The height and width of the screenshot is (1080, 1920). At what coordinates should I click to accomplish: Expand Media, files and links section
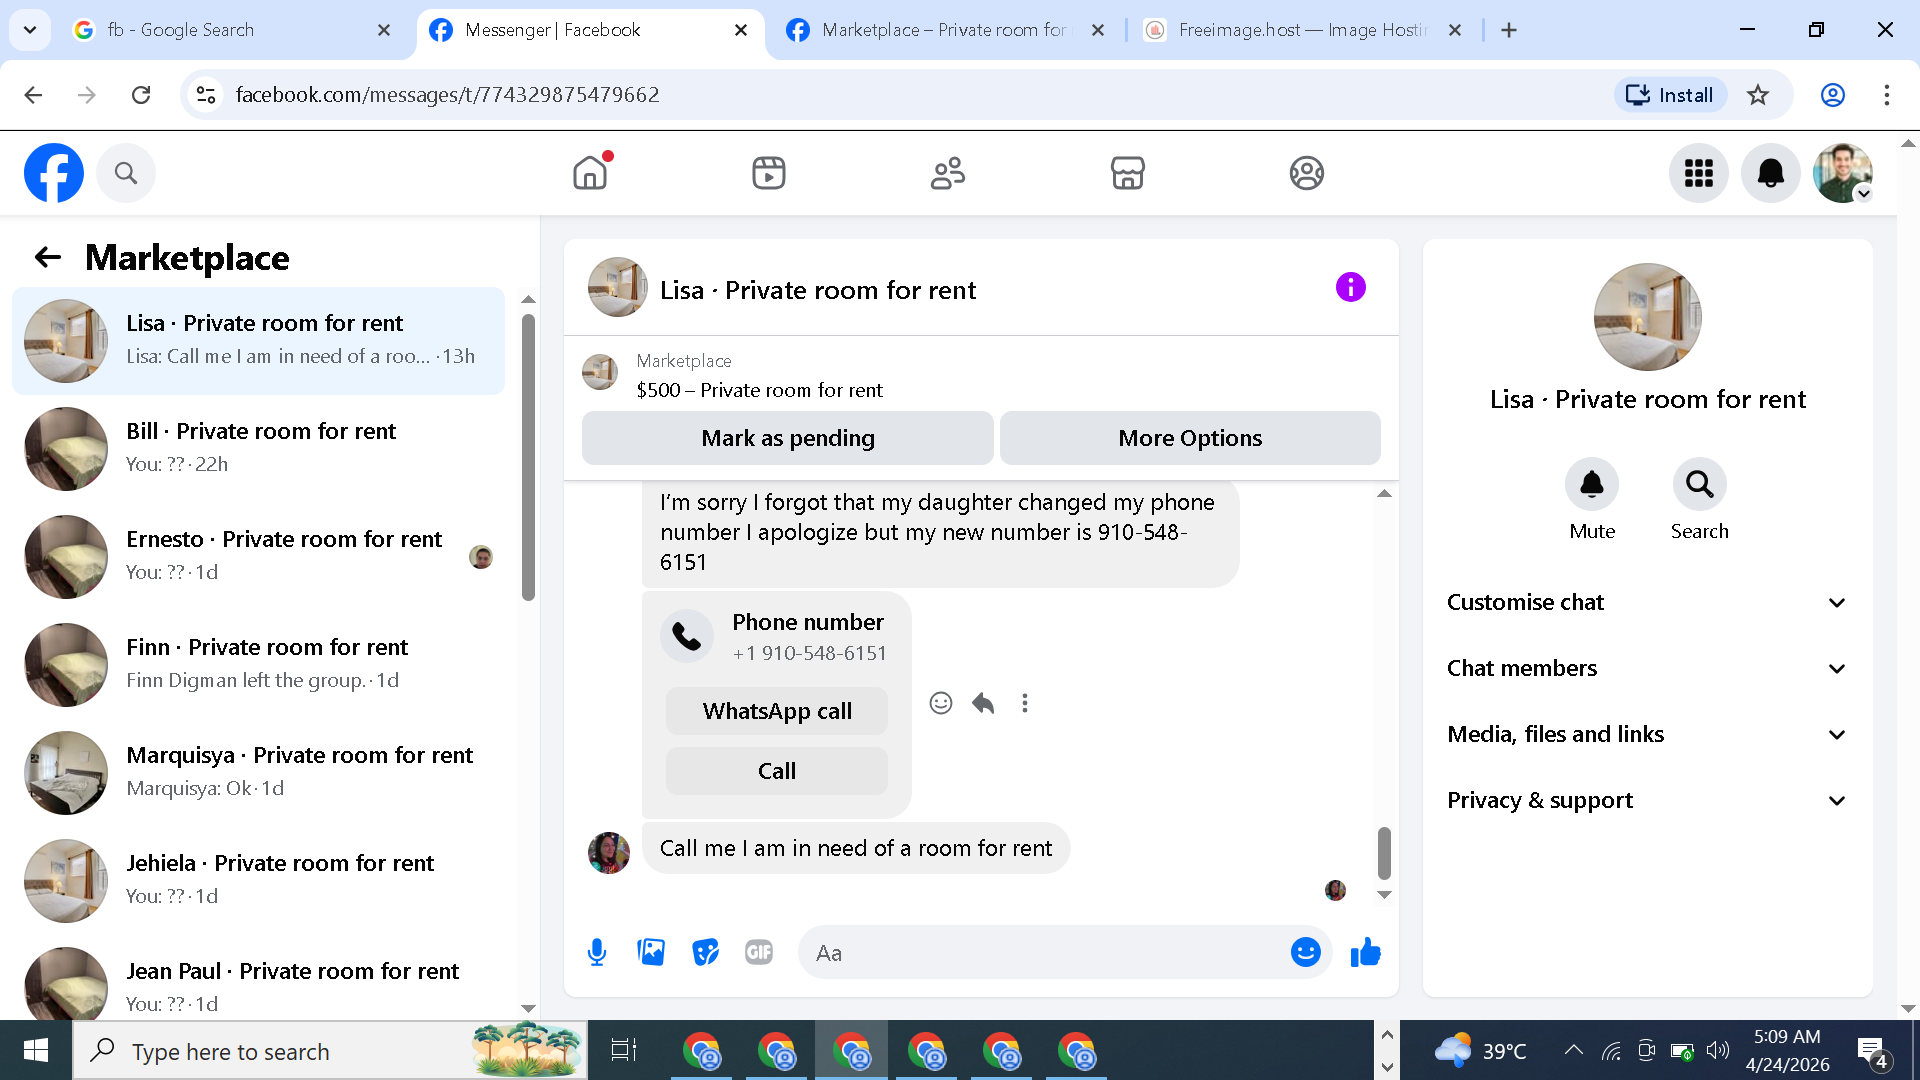(1646, 735)
